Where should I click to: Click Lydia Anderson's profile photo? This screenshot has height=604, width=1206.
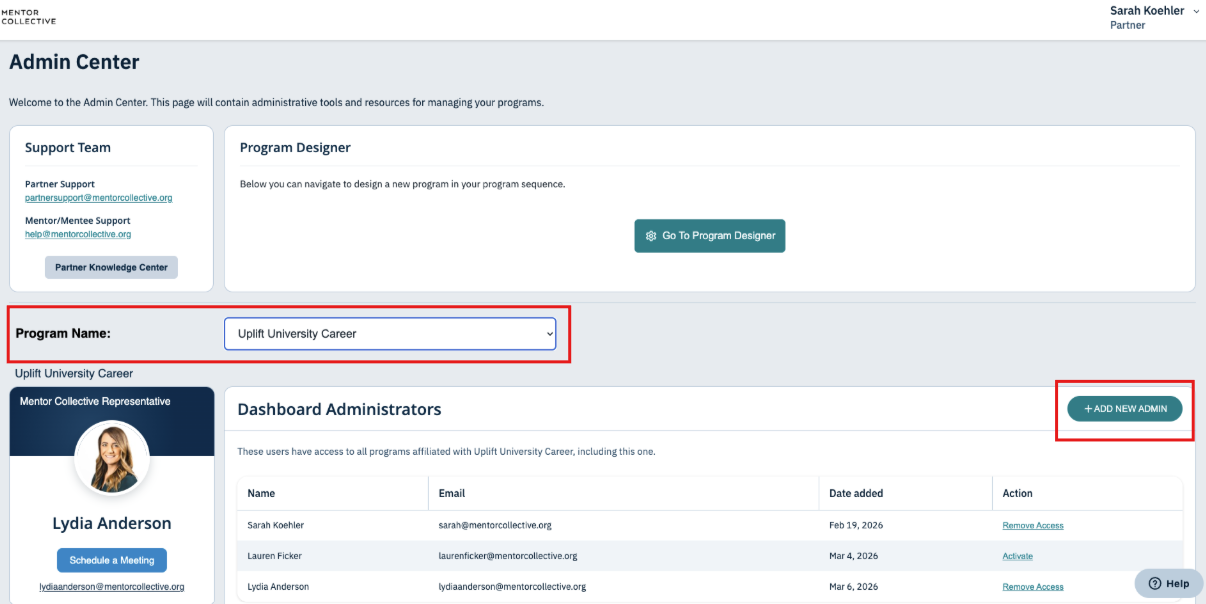point(112,457)
